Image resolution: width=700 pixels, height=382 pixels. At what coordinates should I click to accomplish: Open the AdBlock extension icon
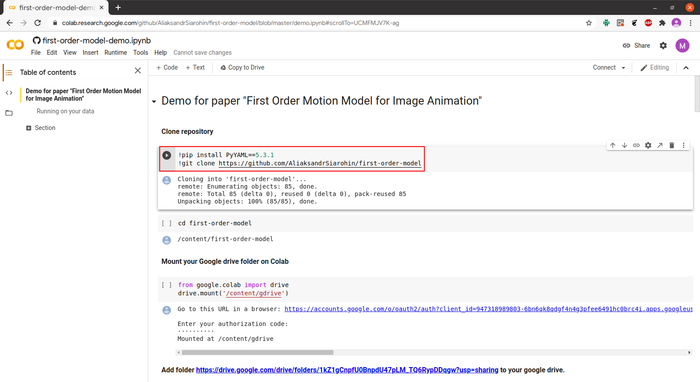point(648,23)
